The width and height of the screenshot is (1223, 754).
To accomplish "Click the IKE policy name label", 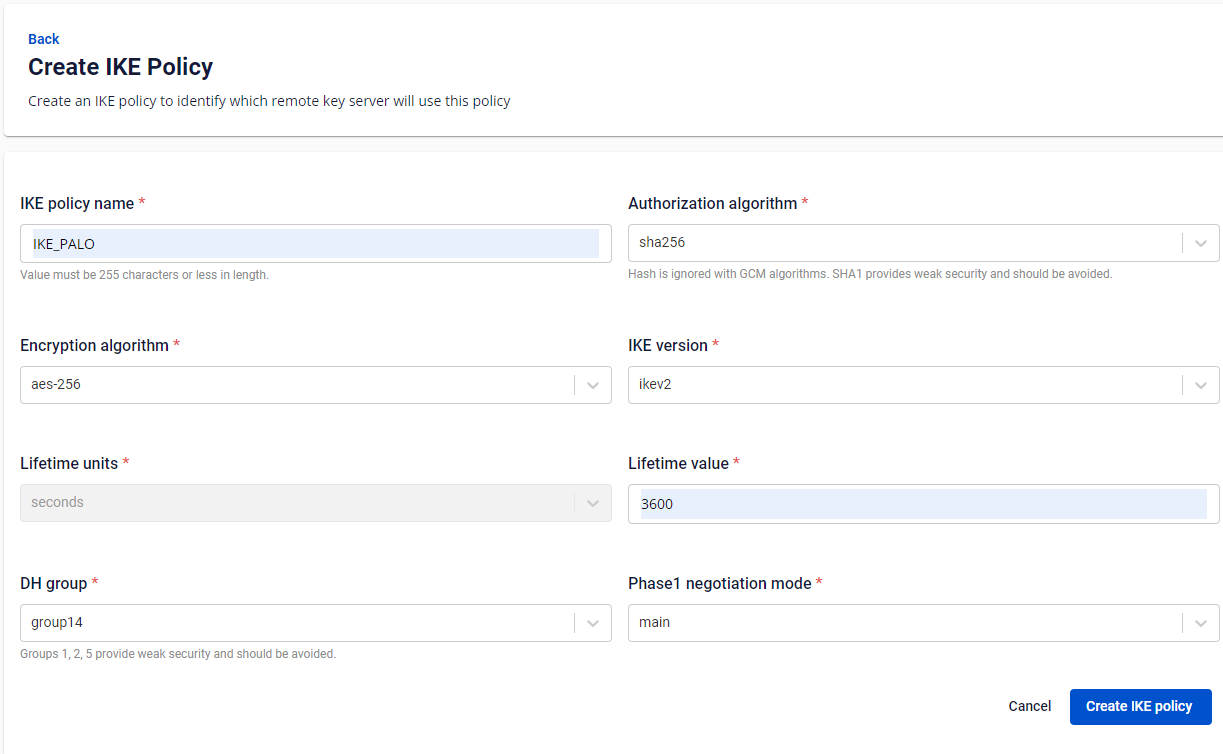I will click(x=77, y=203).
